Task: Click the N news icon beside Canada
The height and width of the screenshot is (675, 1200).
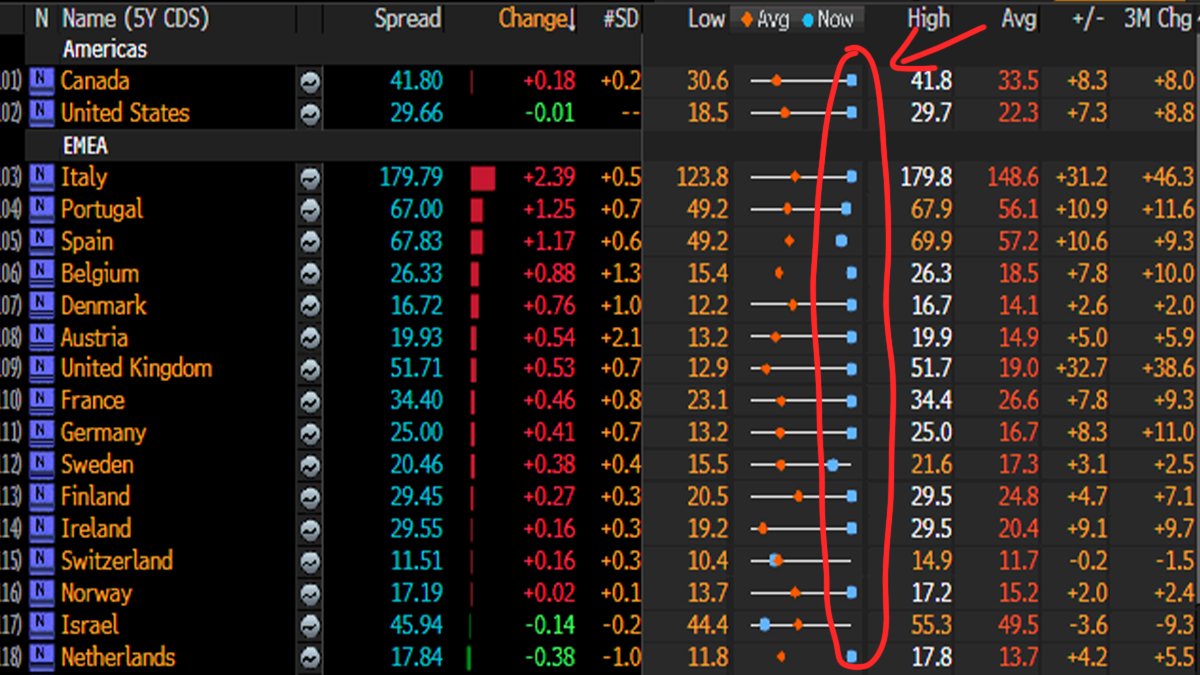Action: (41, 81)
